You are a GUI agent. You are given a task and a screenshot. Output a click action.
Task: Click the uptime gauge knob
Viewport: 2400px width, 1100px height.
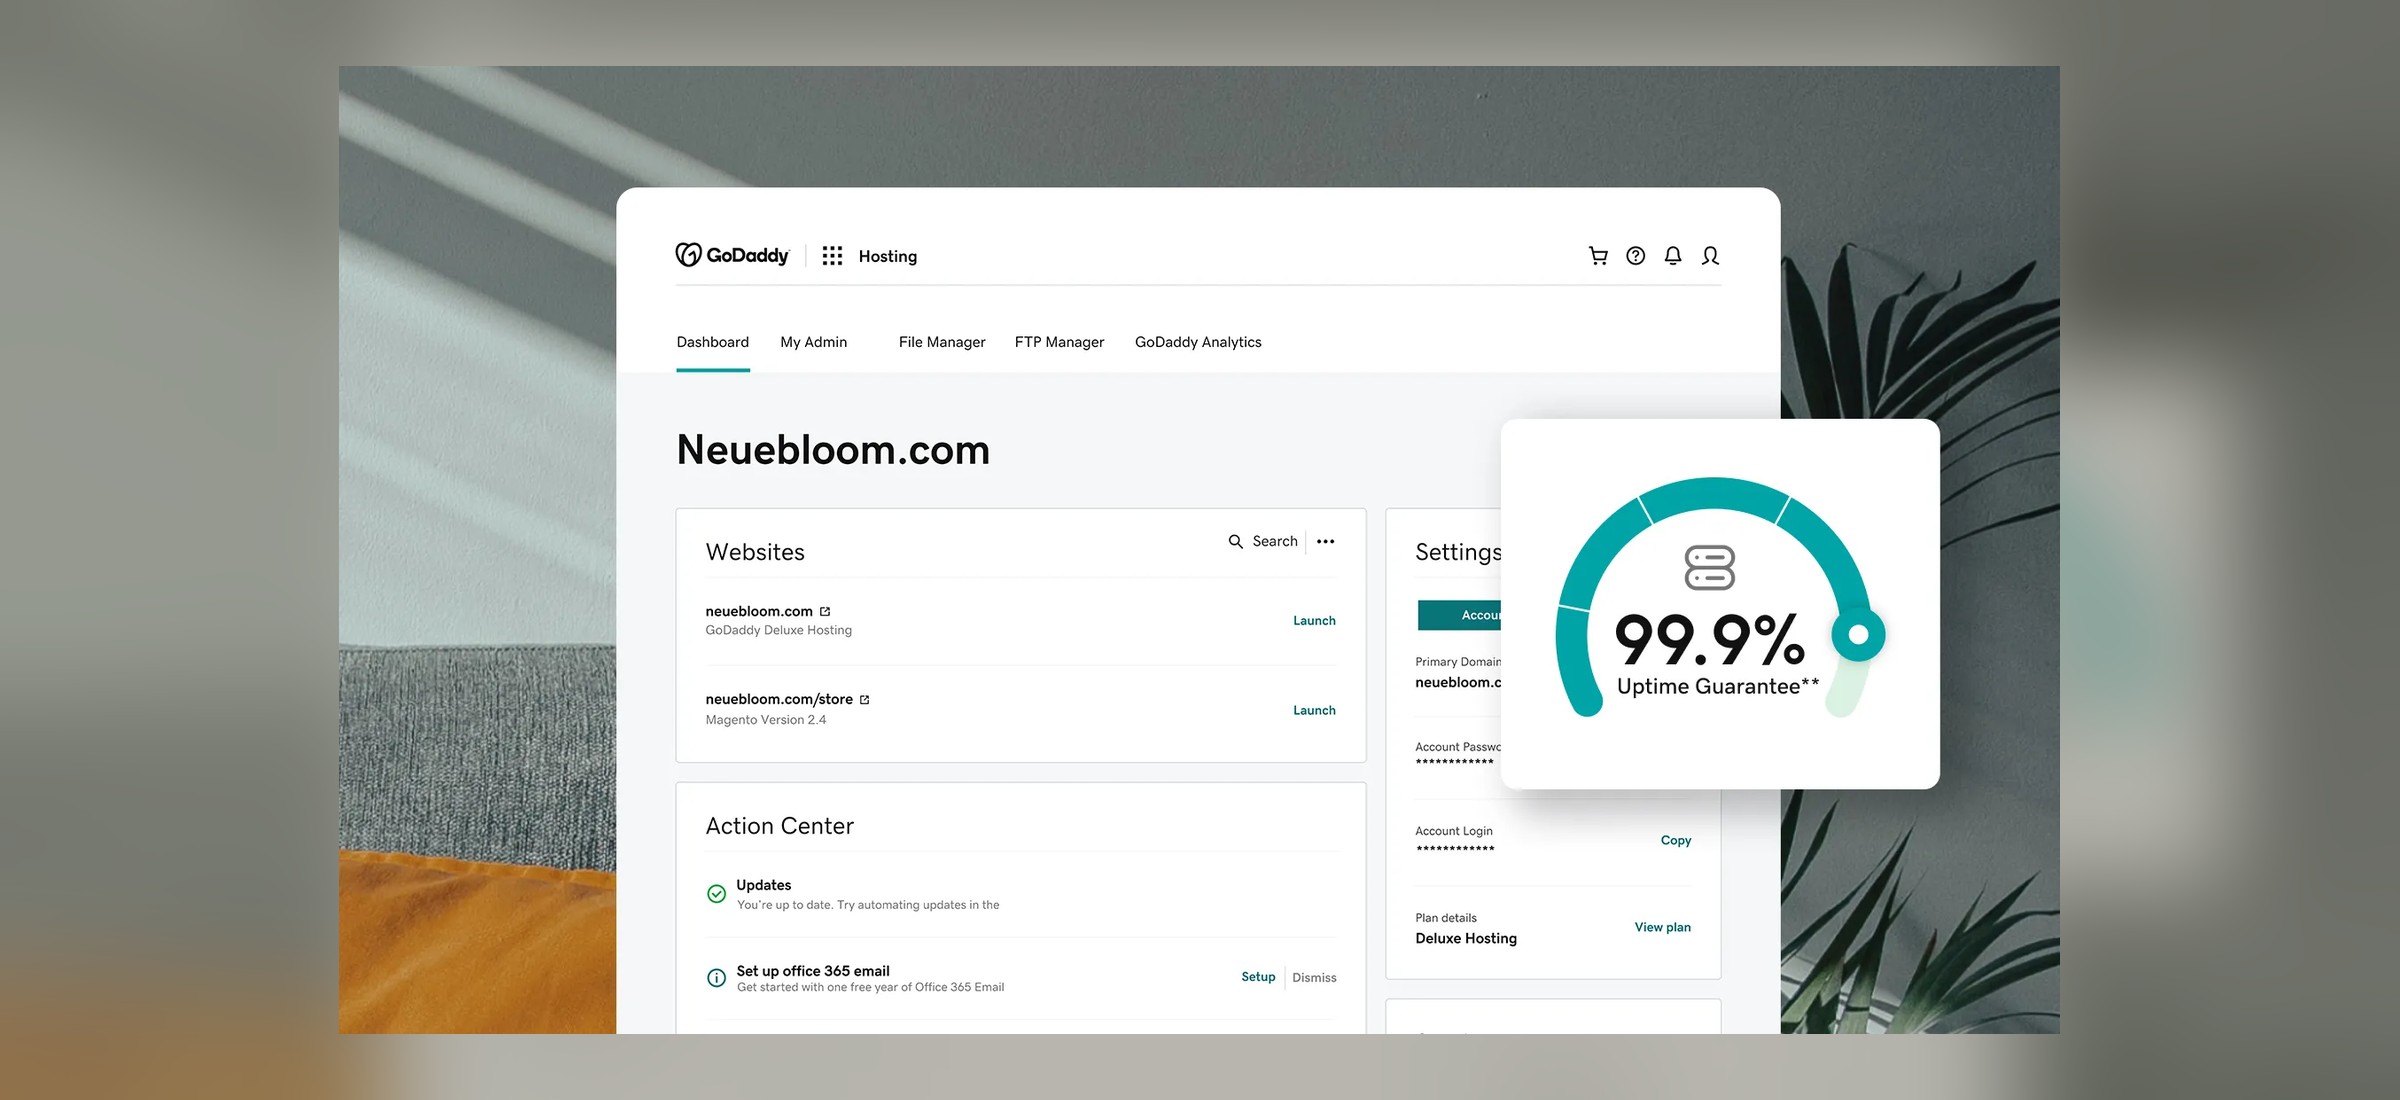1858,634
